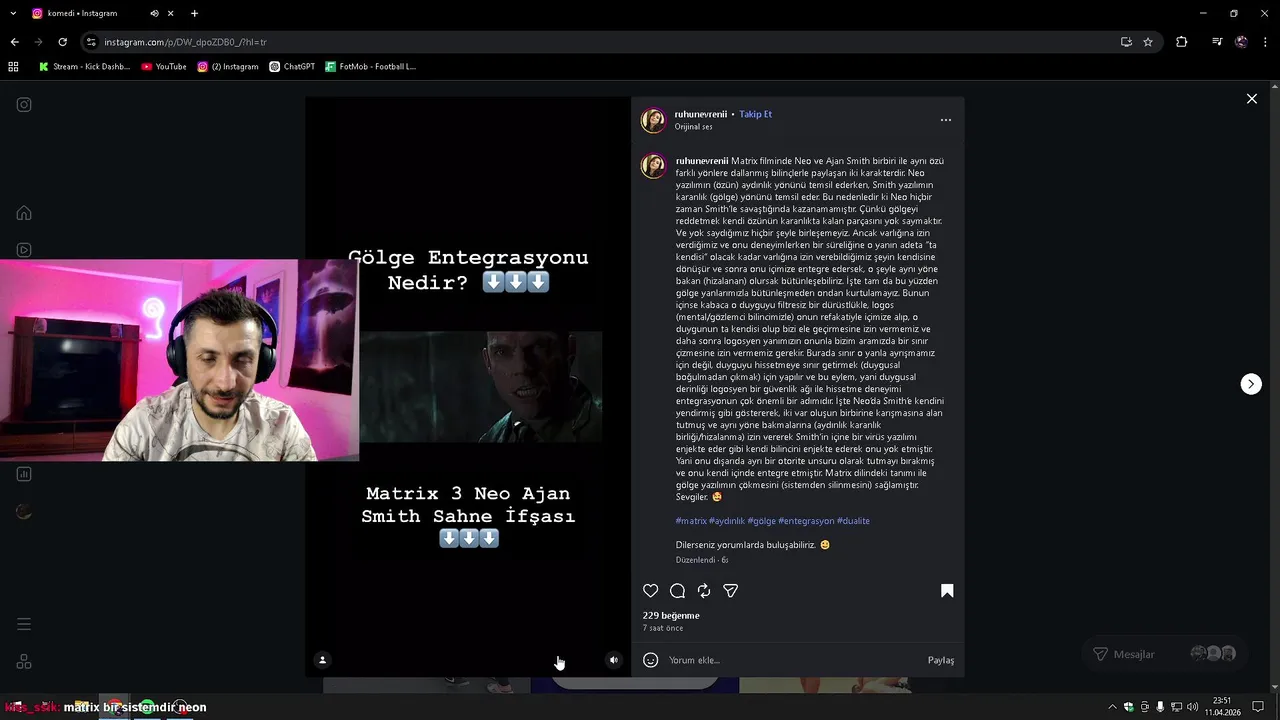Install app icon in address bar
Screen dimensions: 1280x720
(x=1126, y=42)
